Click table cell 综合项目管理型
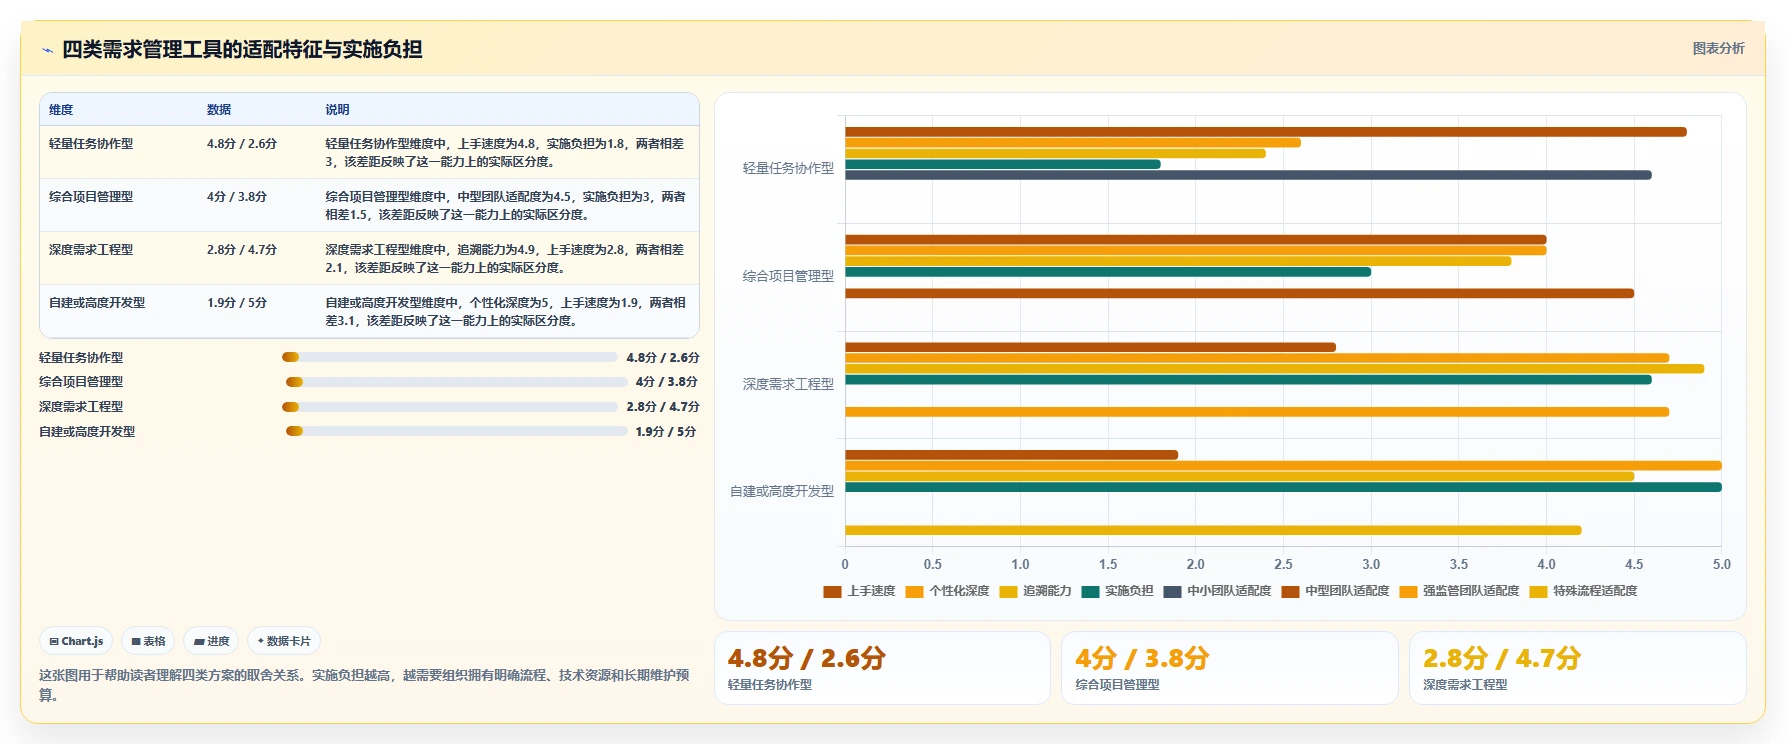1786x744 pixels. click(91, 197)
